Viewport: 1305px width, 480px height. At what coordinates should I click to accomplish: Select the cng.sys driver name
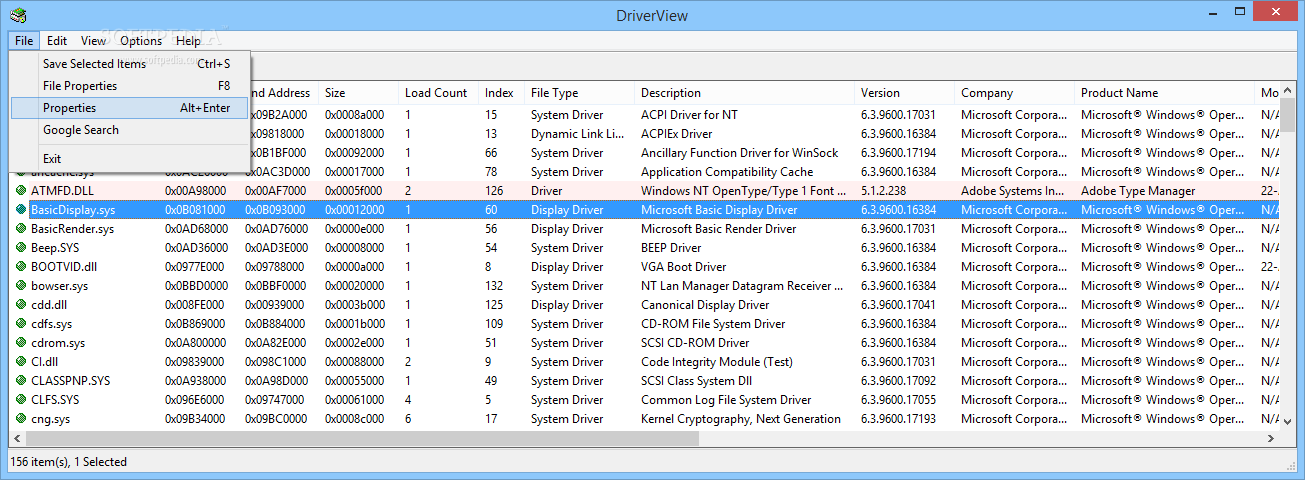[x=50, y=419]
